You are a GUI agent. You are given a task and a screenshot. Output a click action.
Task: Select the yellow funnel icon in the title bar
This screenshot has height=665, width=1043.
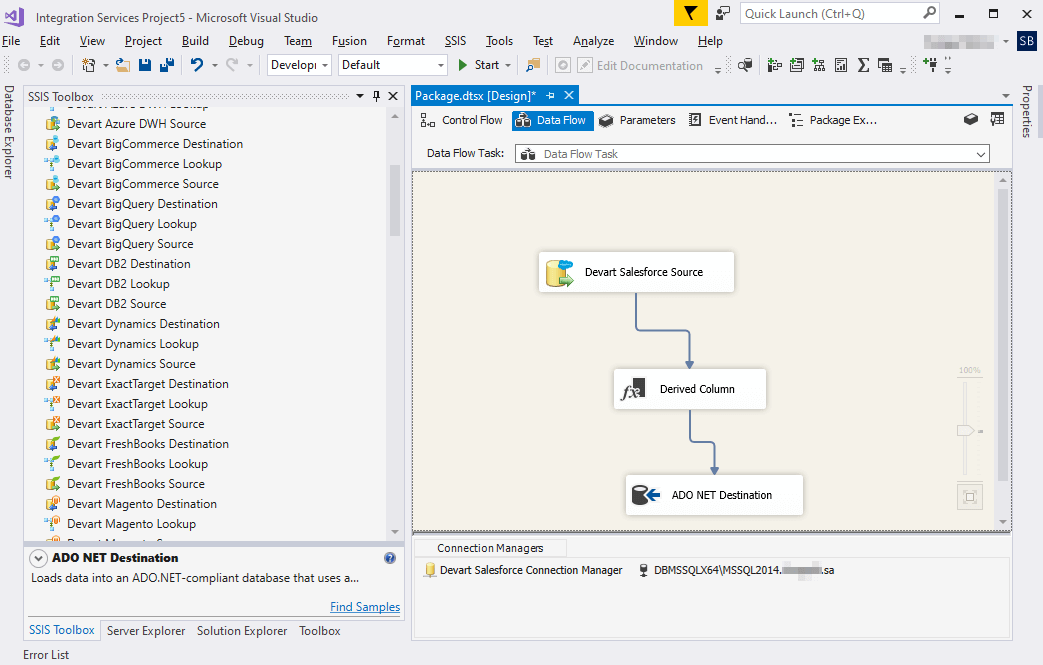tap(689, 14)
